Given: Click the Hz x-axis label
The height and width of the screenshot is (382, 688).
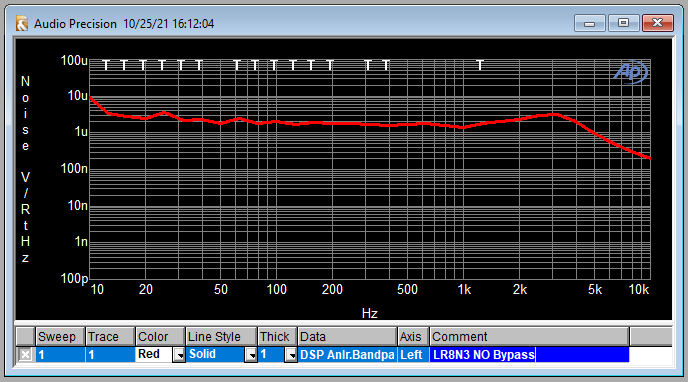Looking at the screenshot, I should tap(369, 313).
